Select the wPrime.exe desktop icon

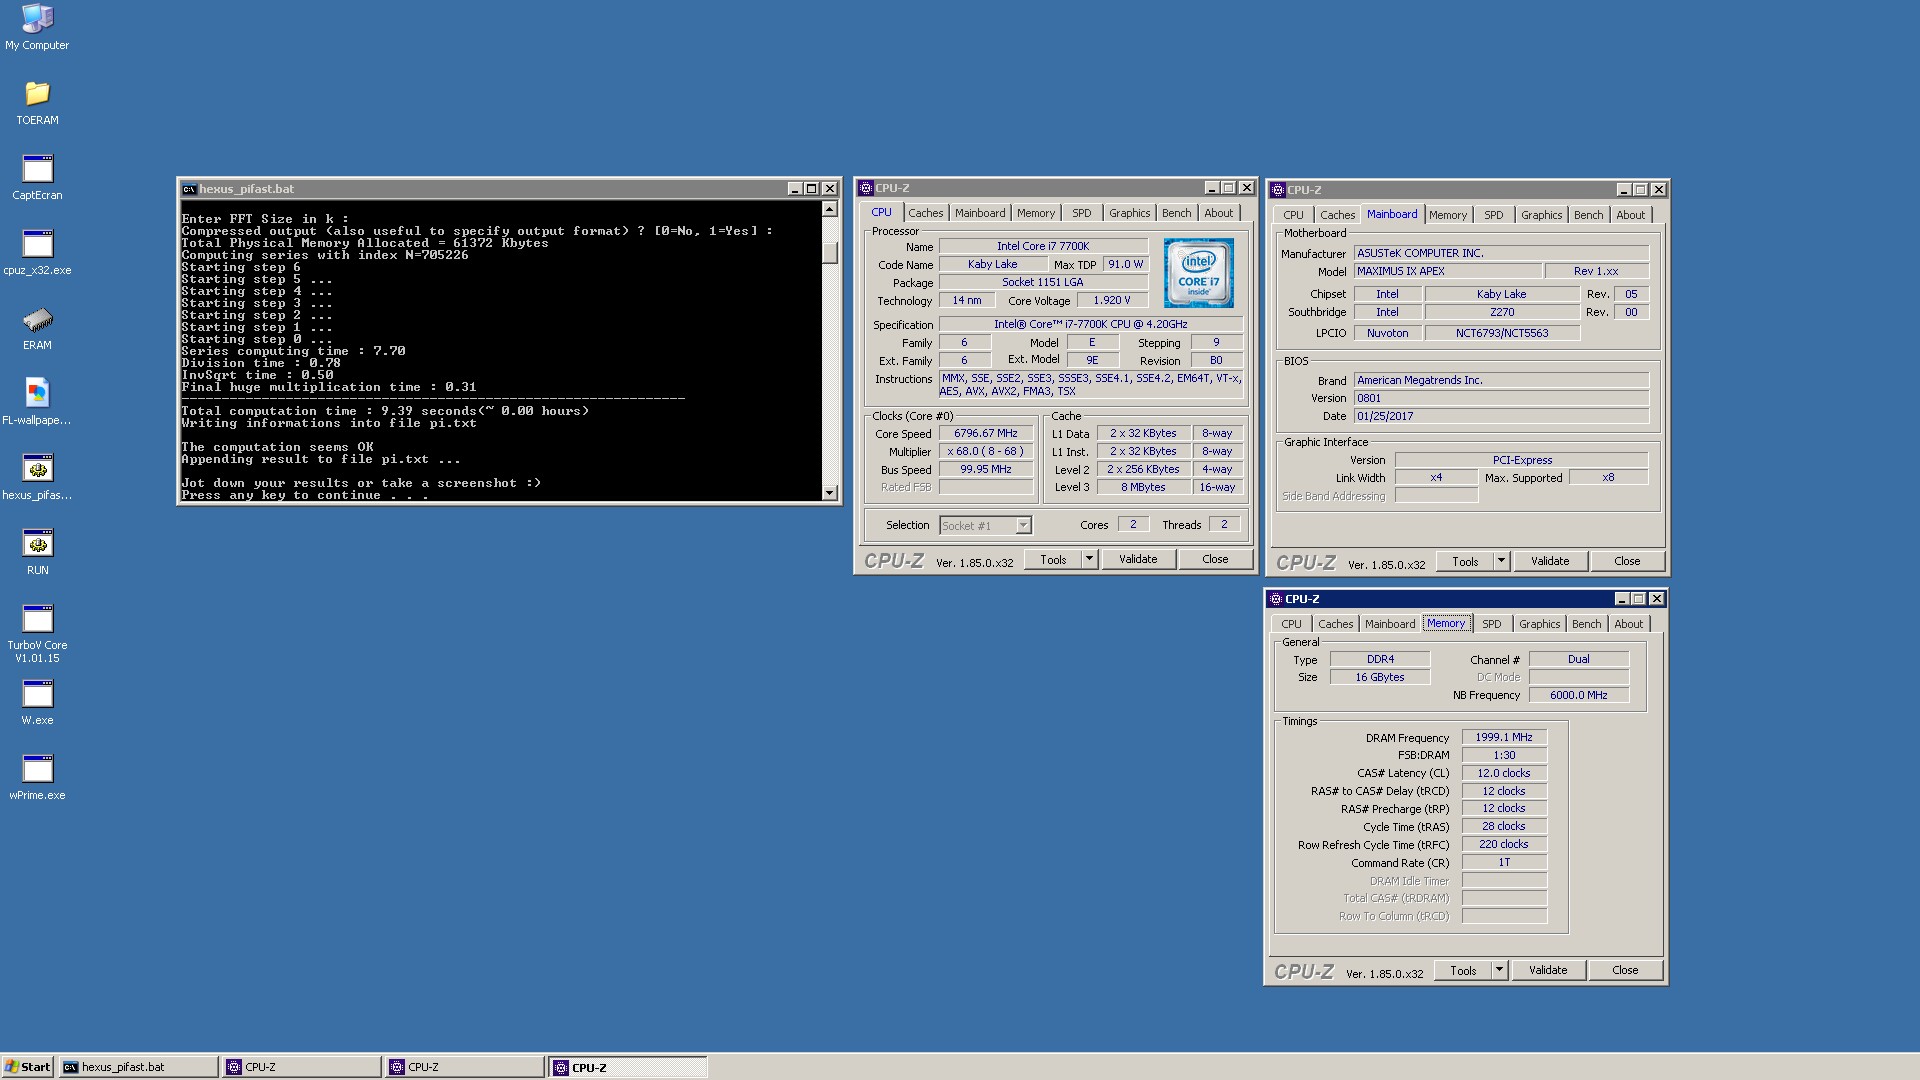[37, 777]
